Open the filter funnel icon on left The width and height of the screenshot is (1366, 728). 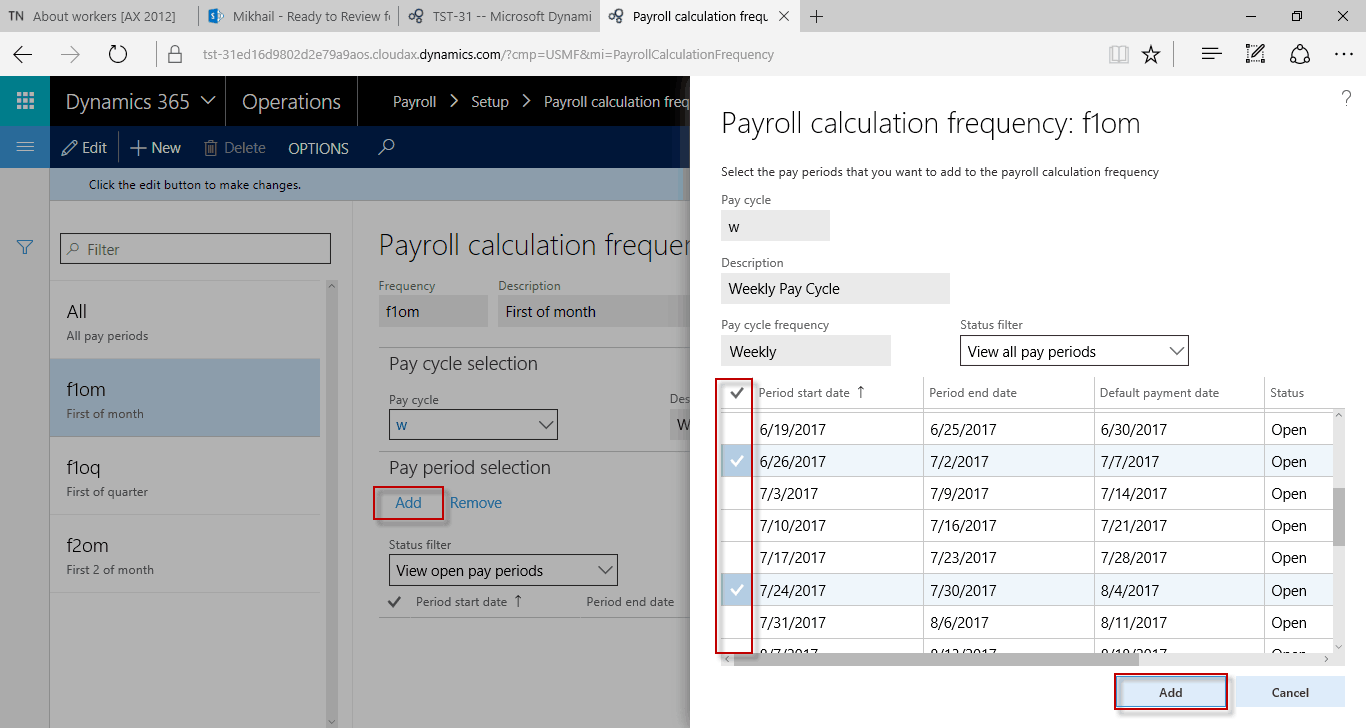coord(25,248)
